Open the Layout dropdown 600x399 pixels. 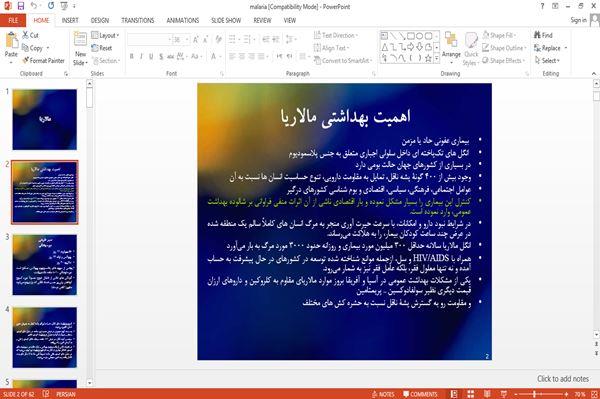(x=105, y=35)
